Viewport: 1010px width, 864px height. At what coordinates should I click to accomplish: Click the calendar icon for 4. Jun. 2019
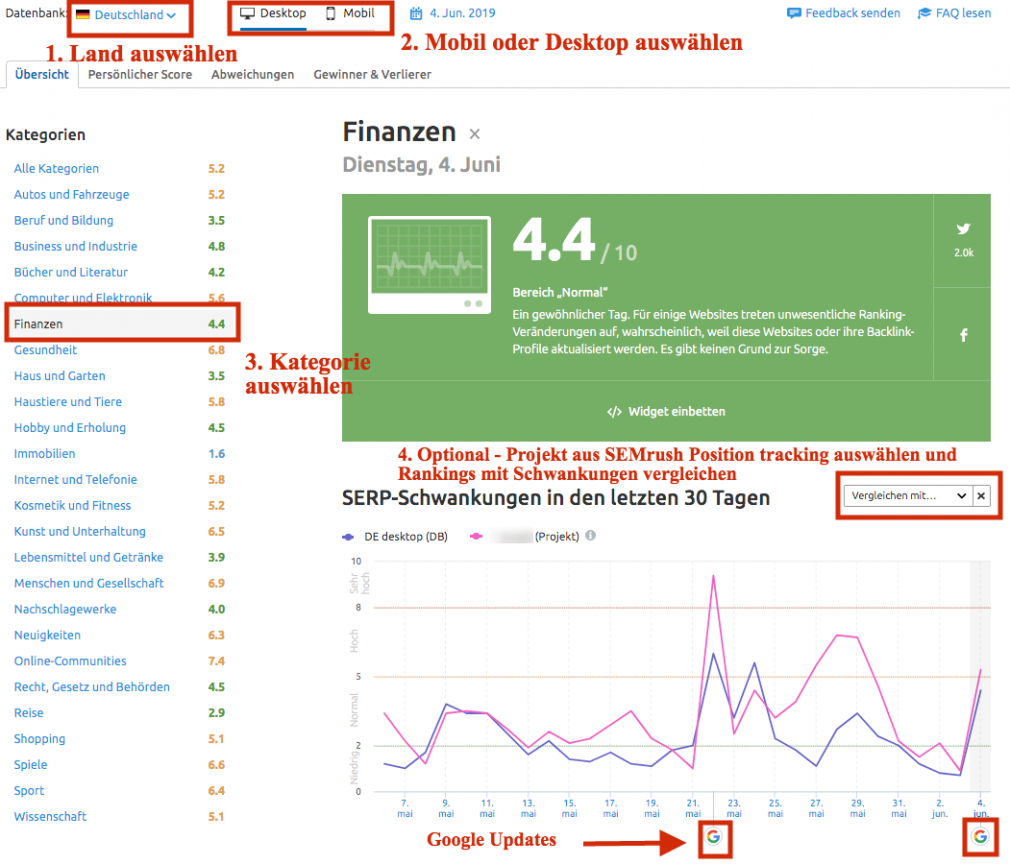point(416,13)
